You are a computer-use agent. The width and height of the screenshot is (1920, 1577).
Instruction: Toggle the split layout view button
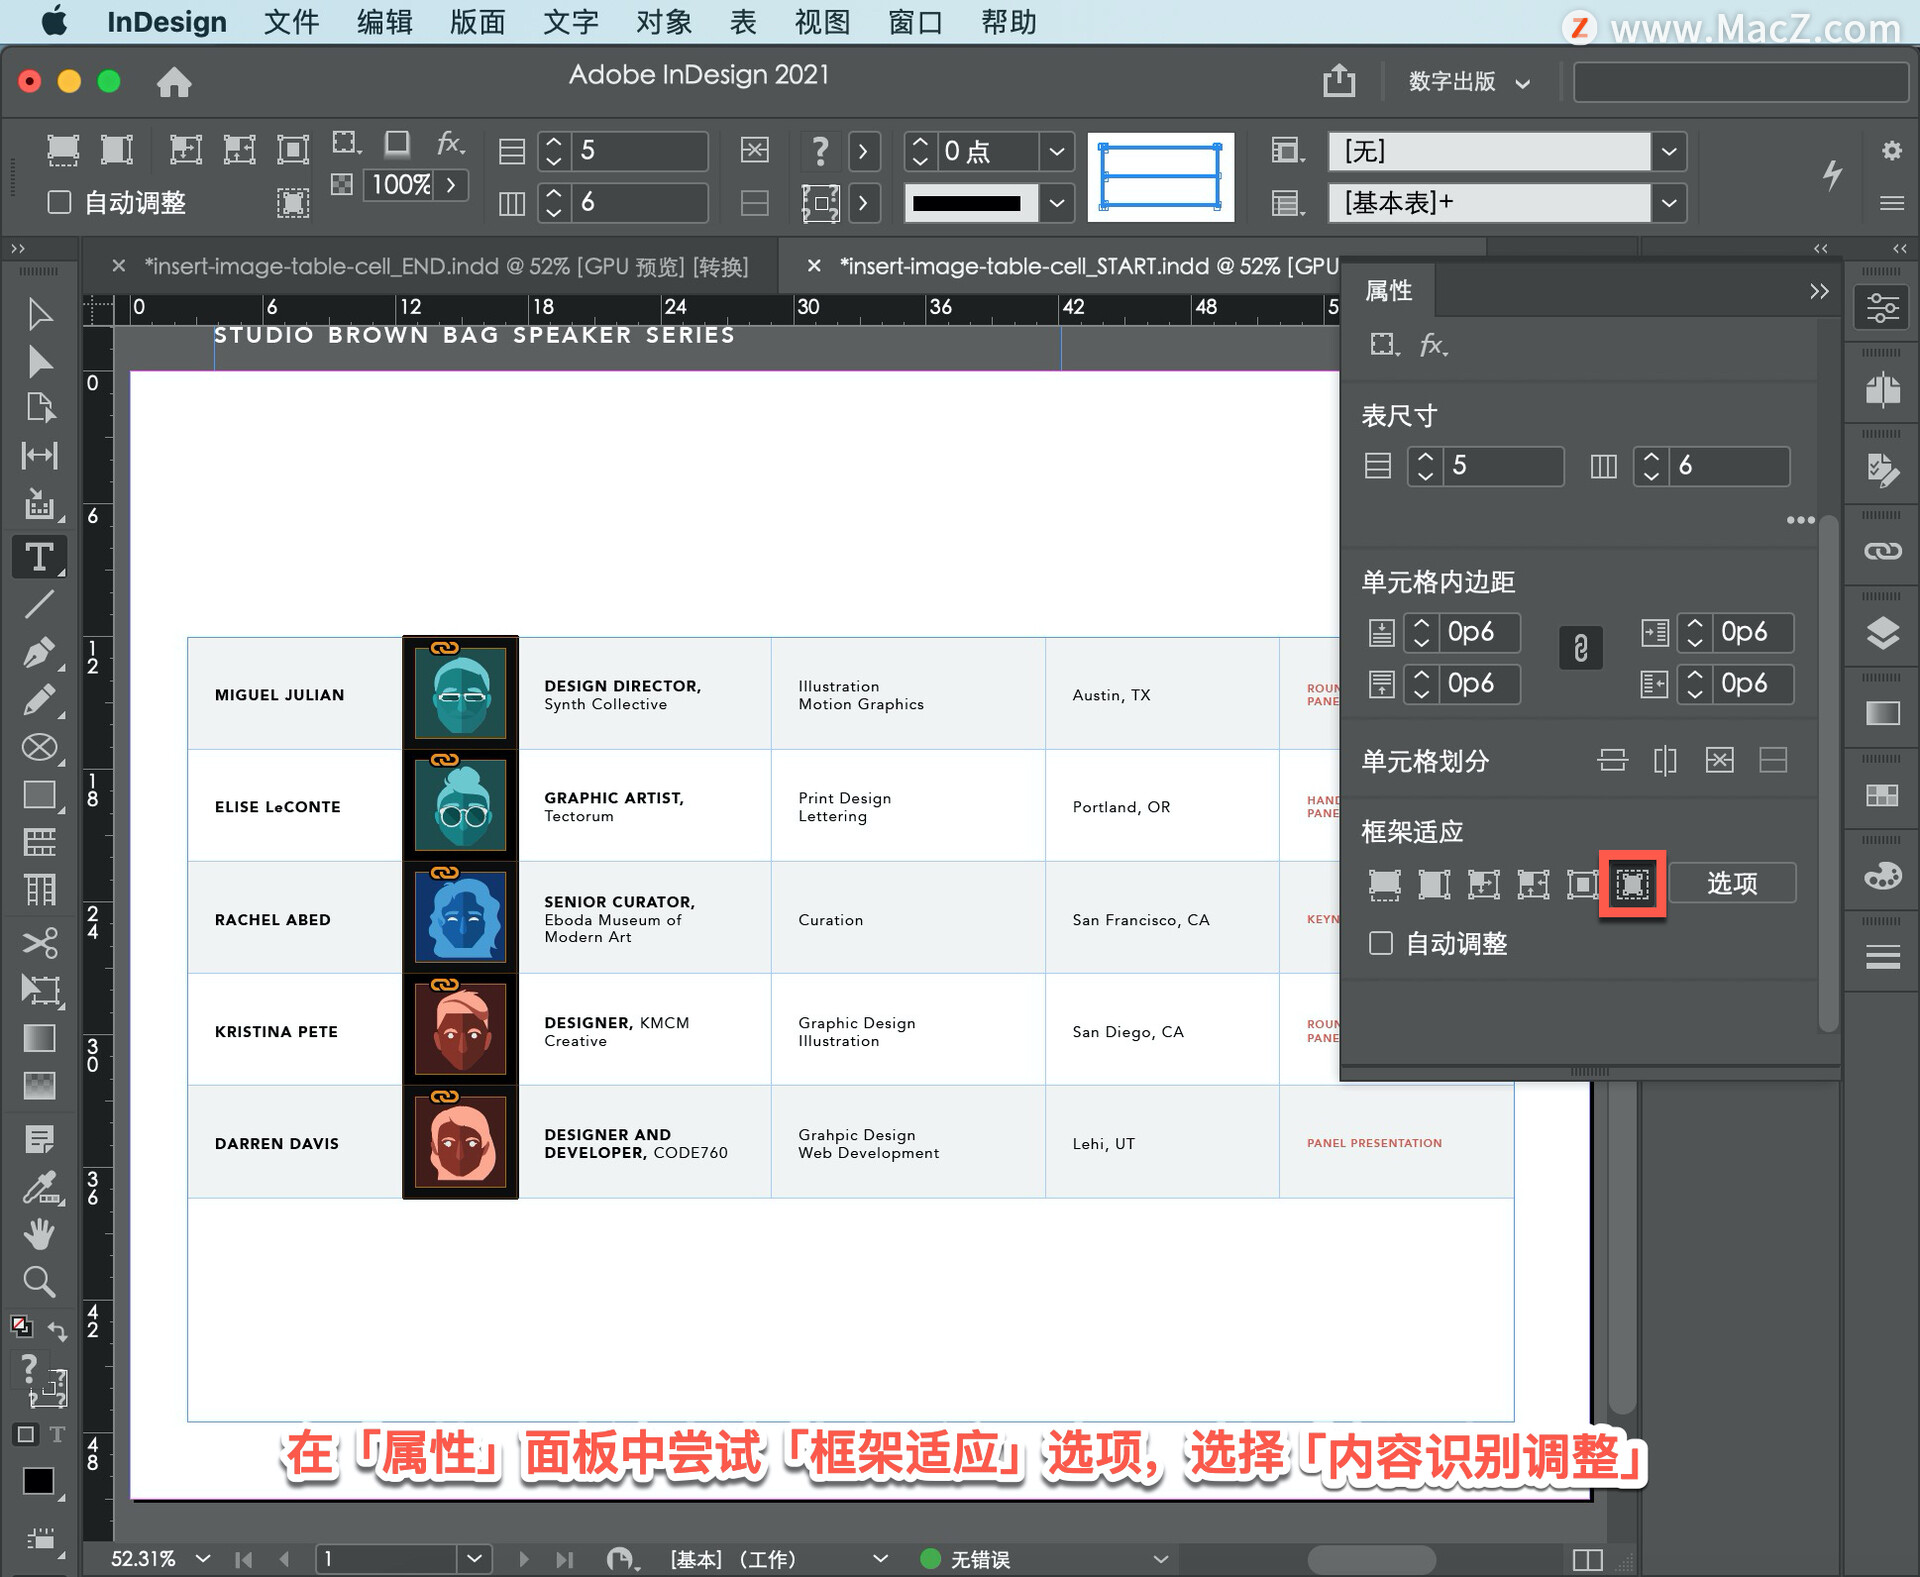[x=1587, y=1559]
